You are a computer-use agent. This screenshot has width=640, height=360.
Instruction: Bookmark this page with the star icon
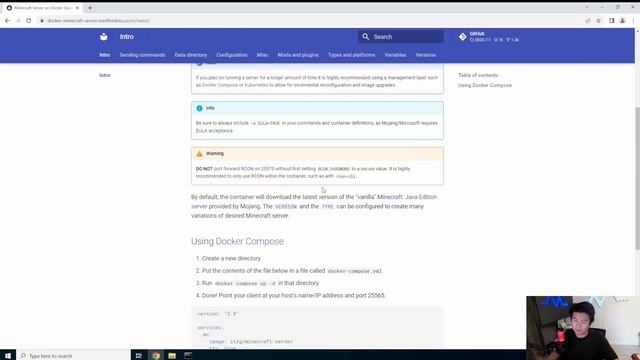coord(599,20)
